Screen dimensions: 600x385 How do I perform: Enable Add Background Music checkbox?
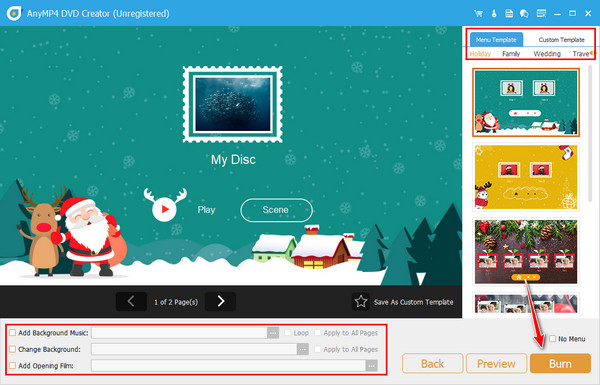coord(13,333)
